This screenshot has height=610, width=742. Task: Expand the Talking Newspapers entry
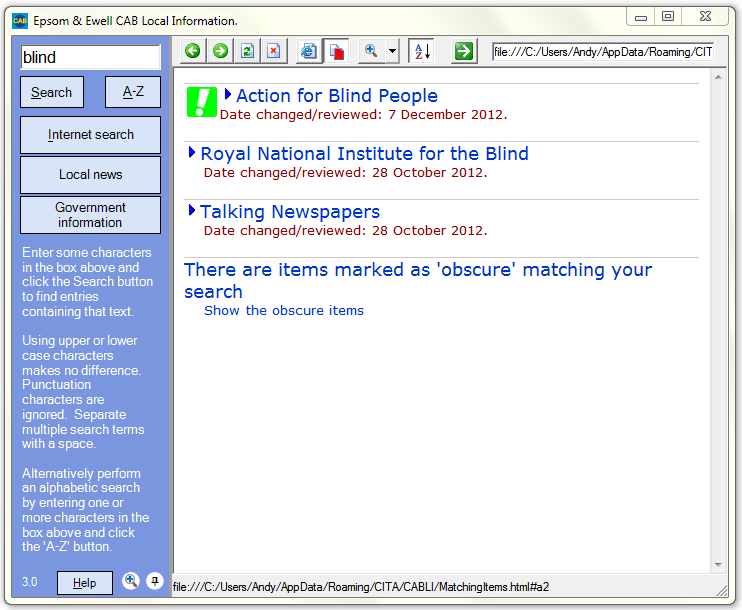[192, 210]
